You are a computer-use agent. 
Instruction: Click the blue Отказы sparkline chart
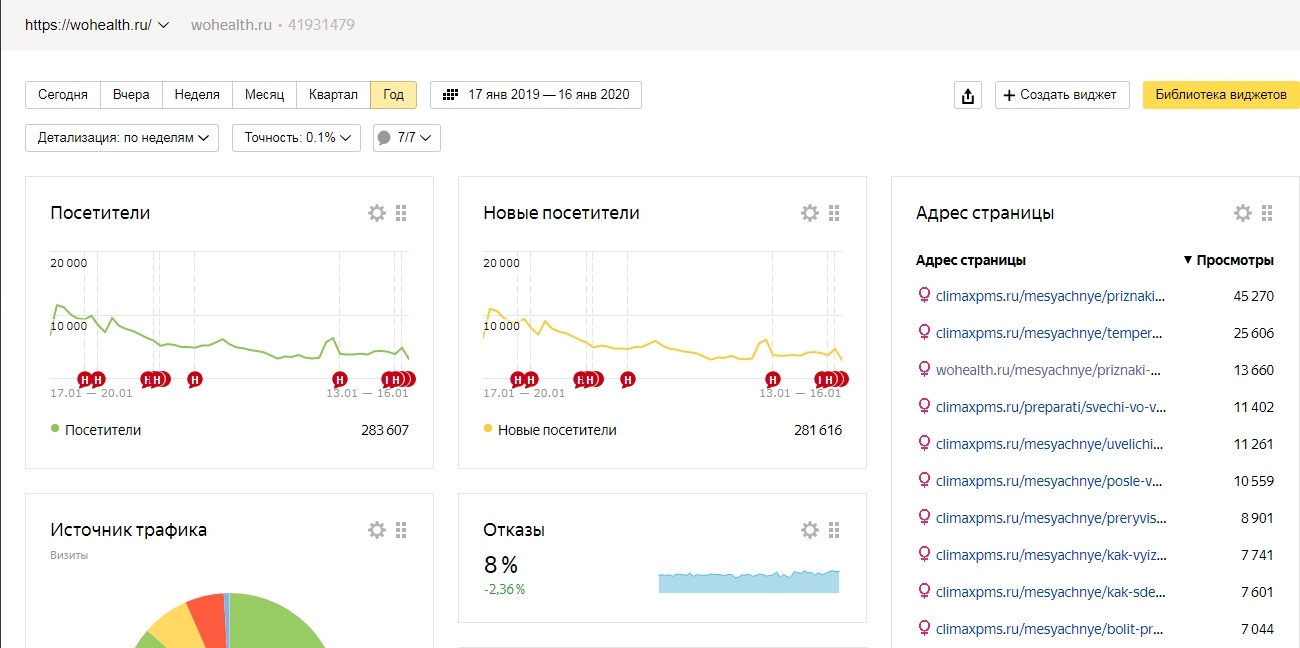[749, 581]
